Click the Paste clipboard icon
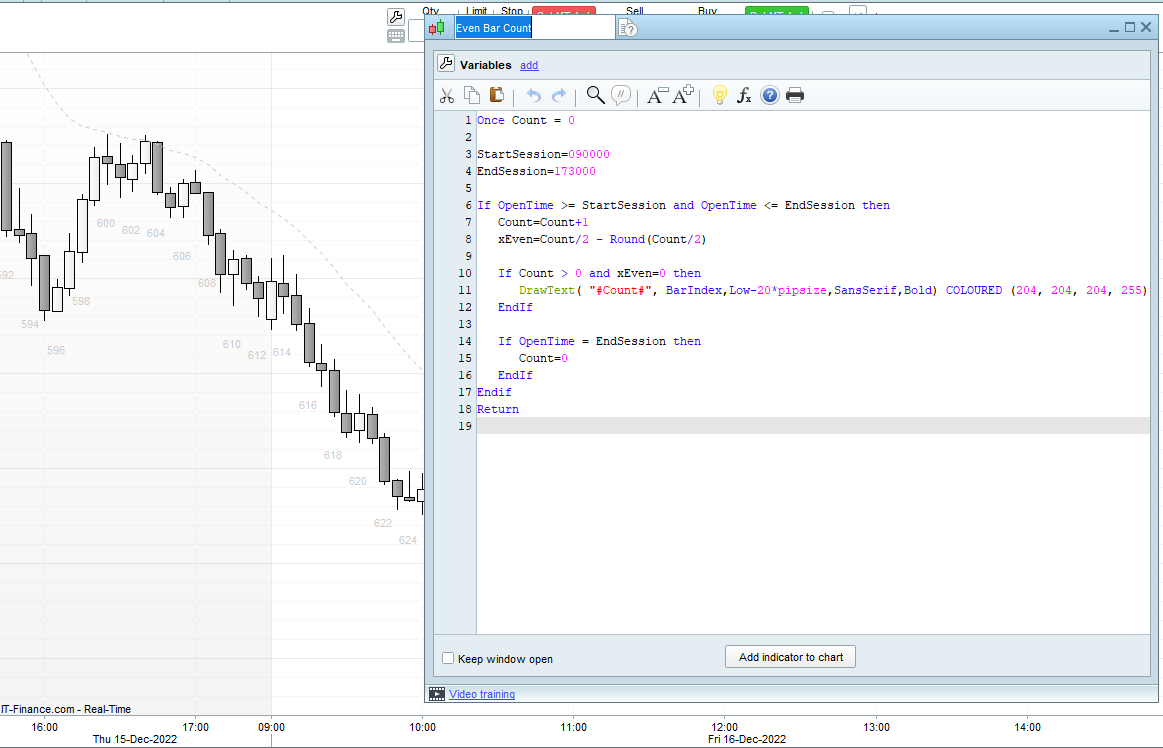Screen dimensions: 1163x748 tap(496, 96)
